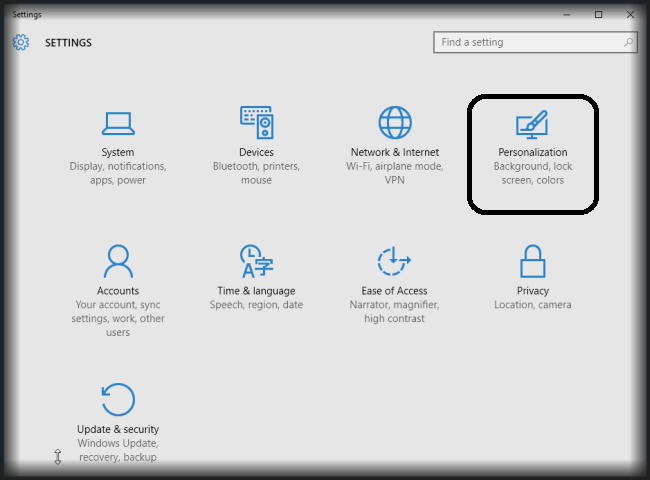This screenshot has width=650, height=480.
Task: Open the Personalization paintbrush monitor icon
Action: [533, 124]
